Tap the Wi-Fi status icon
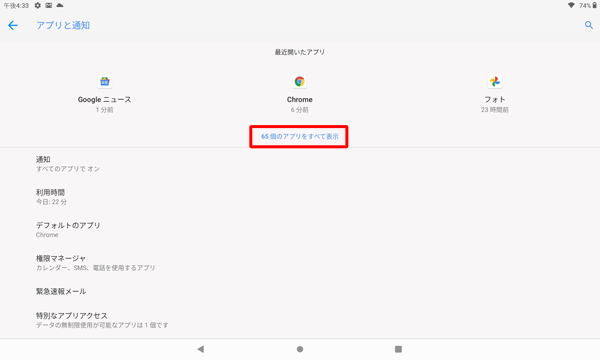This screenshot has width=600, height=360. (571, 5)
